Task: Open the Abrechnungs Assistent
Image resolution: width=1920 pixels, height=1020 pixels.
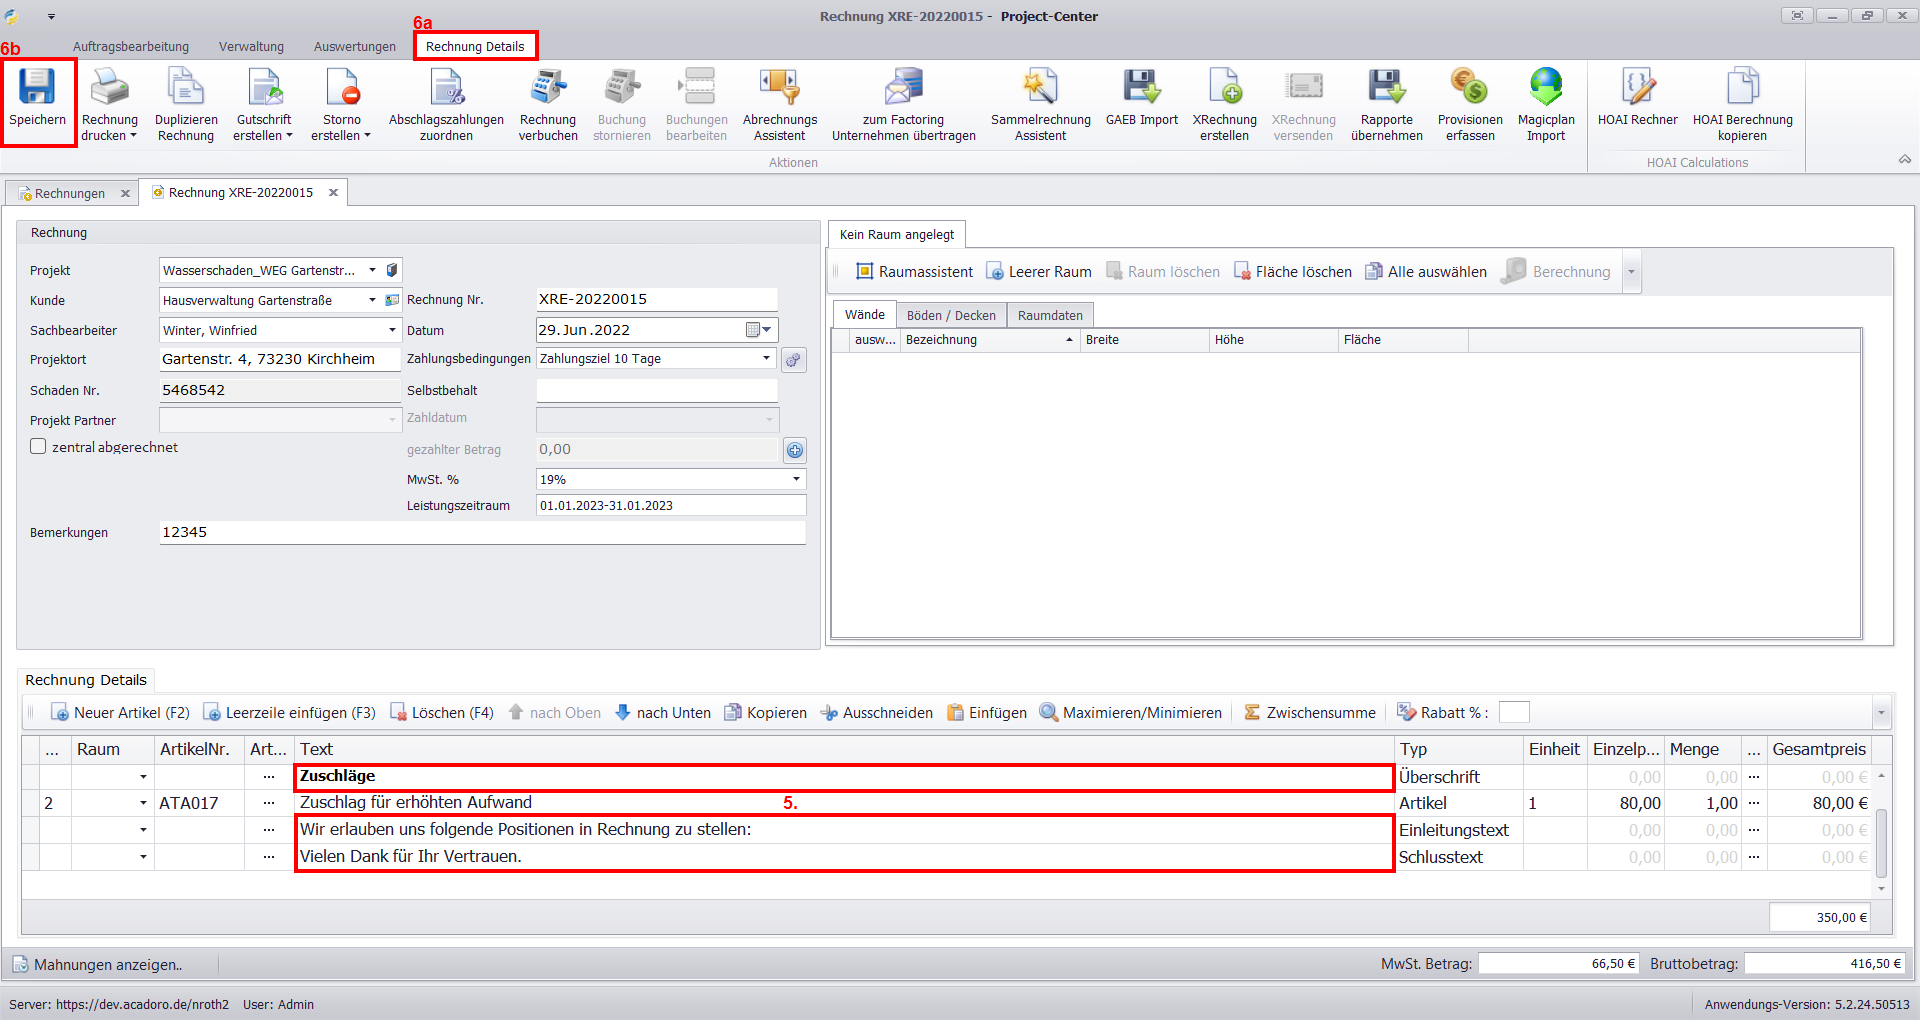Action: [779, 88]
